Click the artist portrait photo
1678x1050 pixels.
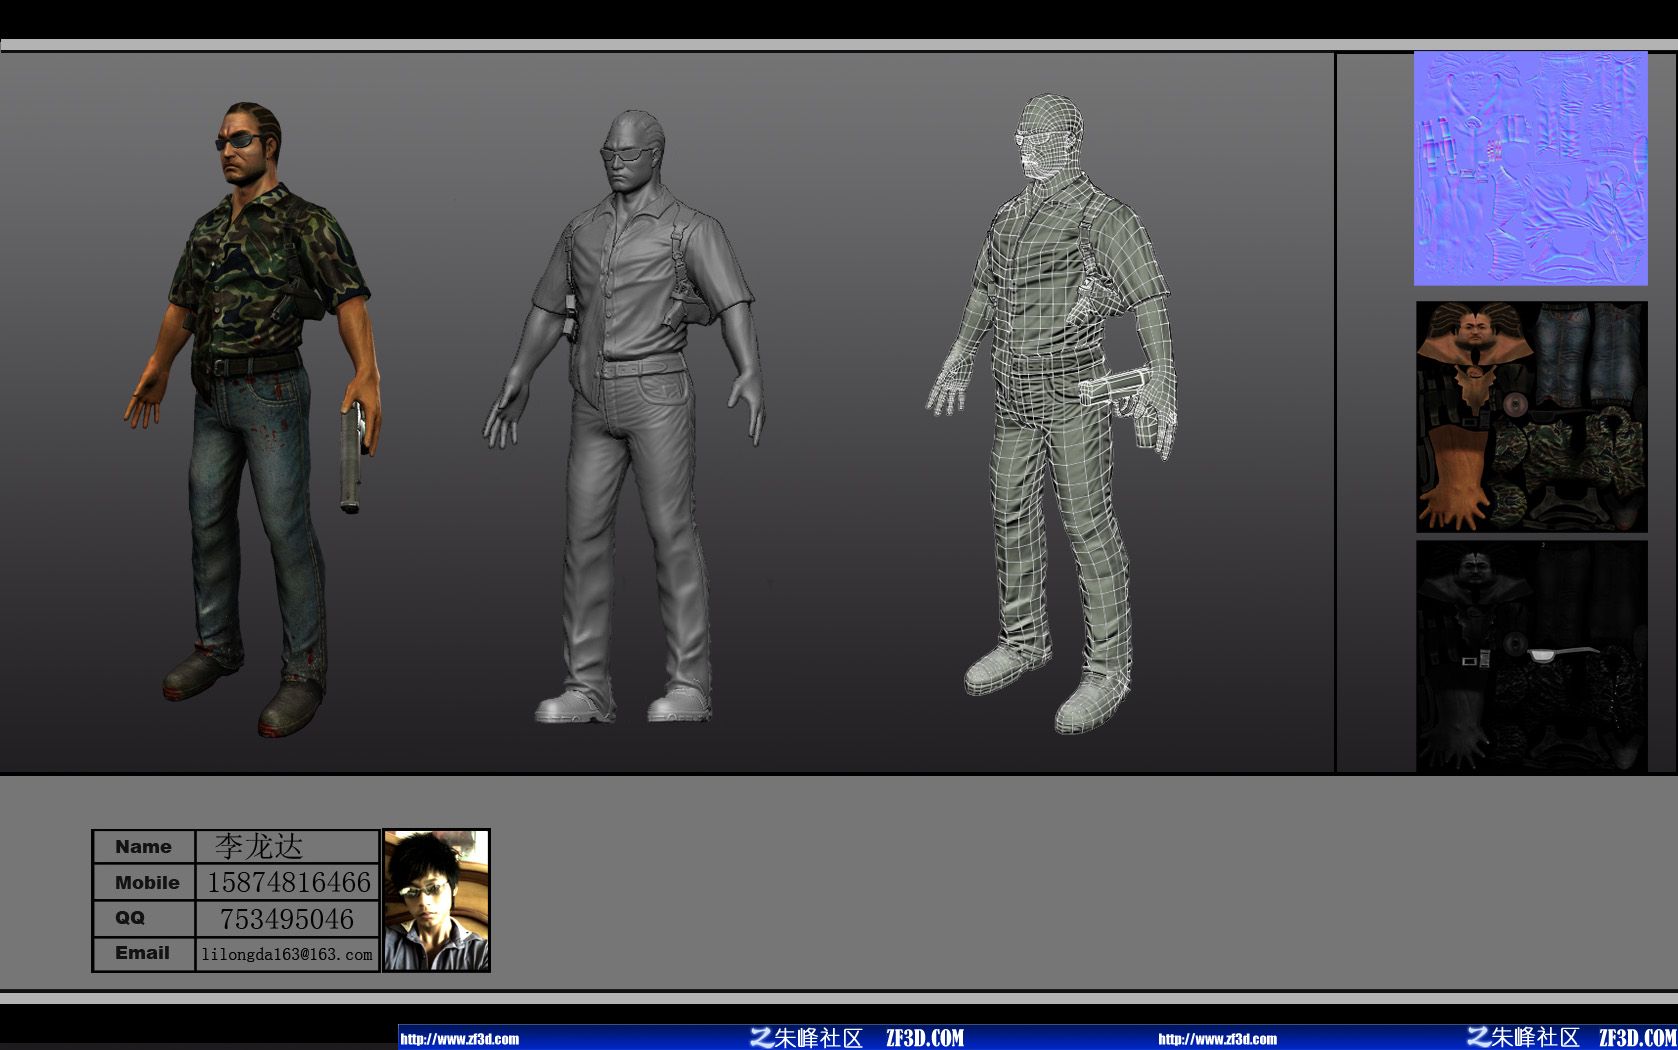(436, 900)
